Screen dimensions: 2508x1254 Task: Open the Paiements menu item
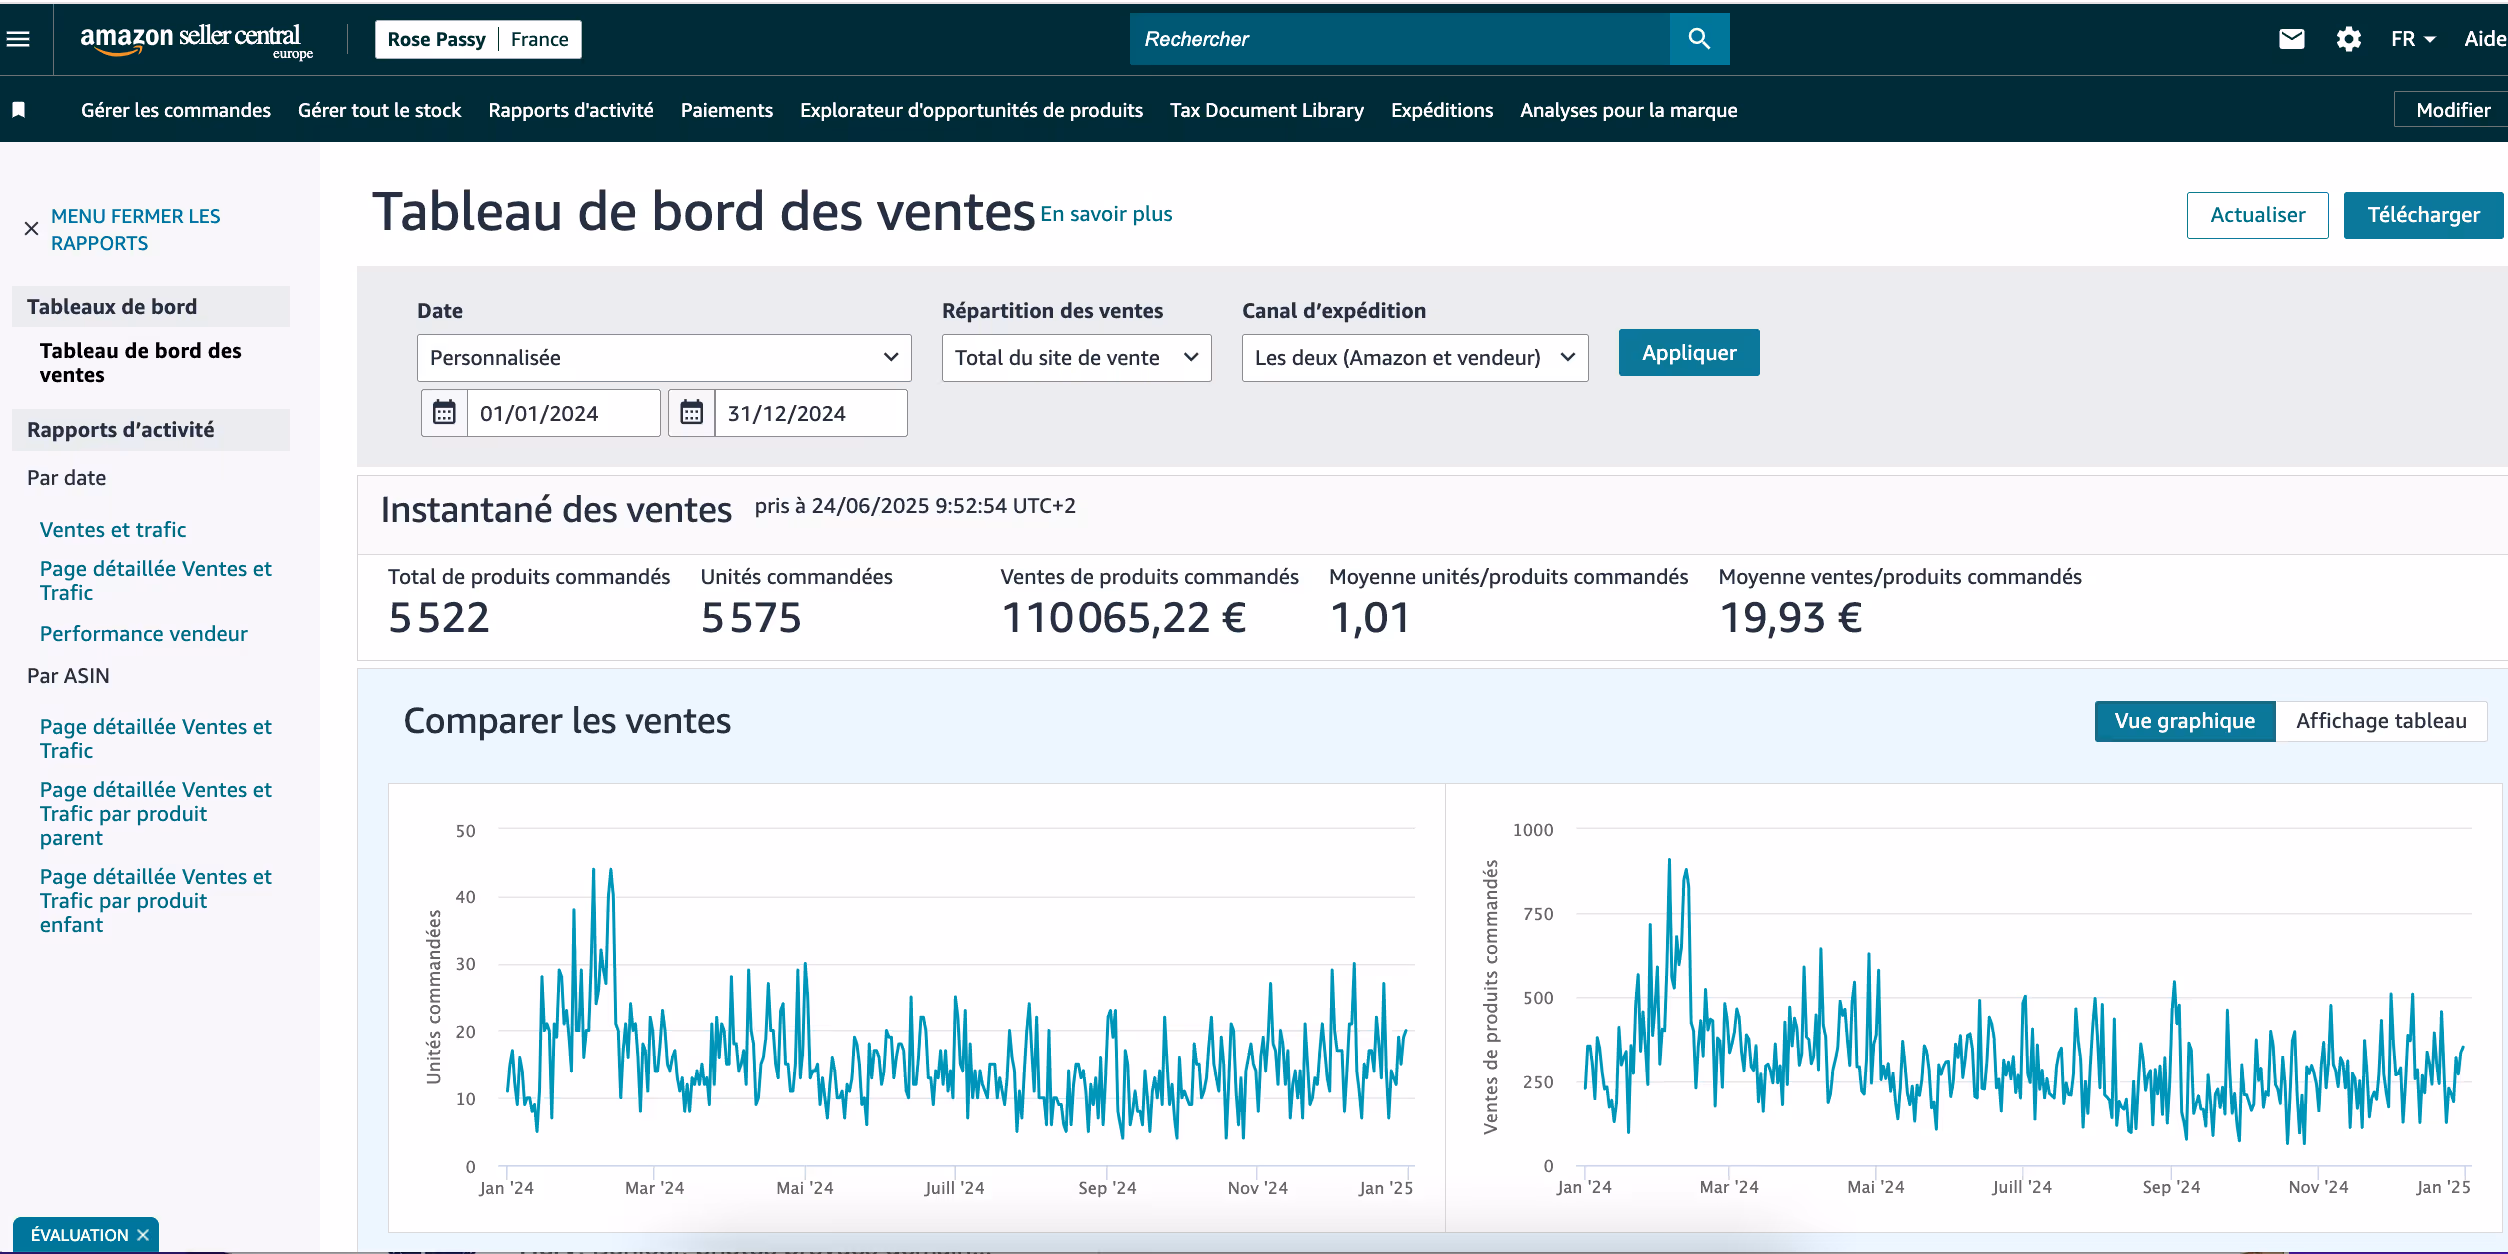click(726, 110)
